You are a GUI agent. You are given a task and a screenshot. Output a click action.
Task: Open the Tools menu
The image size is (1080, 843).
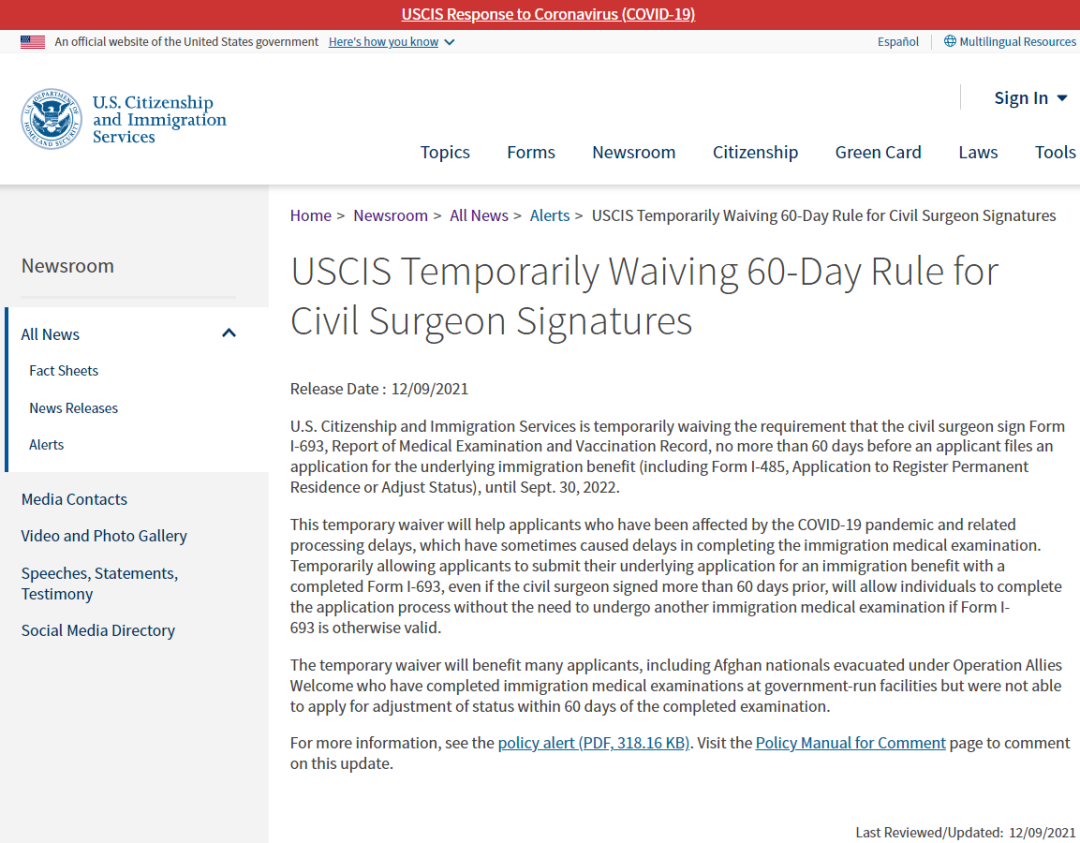click(x=1055, y=152)
